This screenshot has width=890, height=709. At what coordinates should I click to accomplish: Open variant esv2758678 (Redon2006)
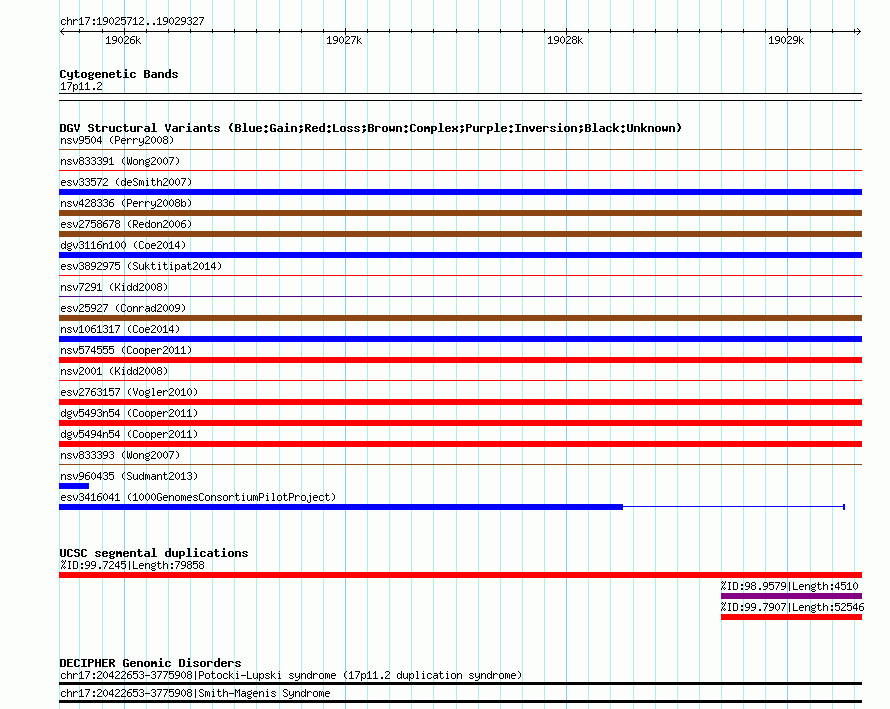(x=126, y=224)
